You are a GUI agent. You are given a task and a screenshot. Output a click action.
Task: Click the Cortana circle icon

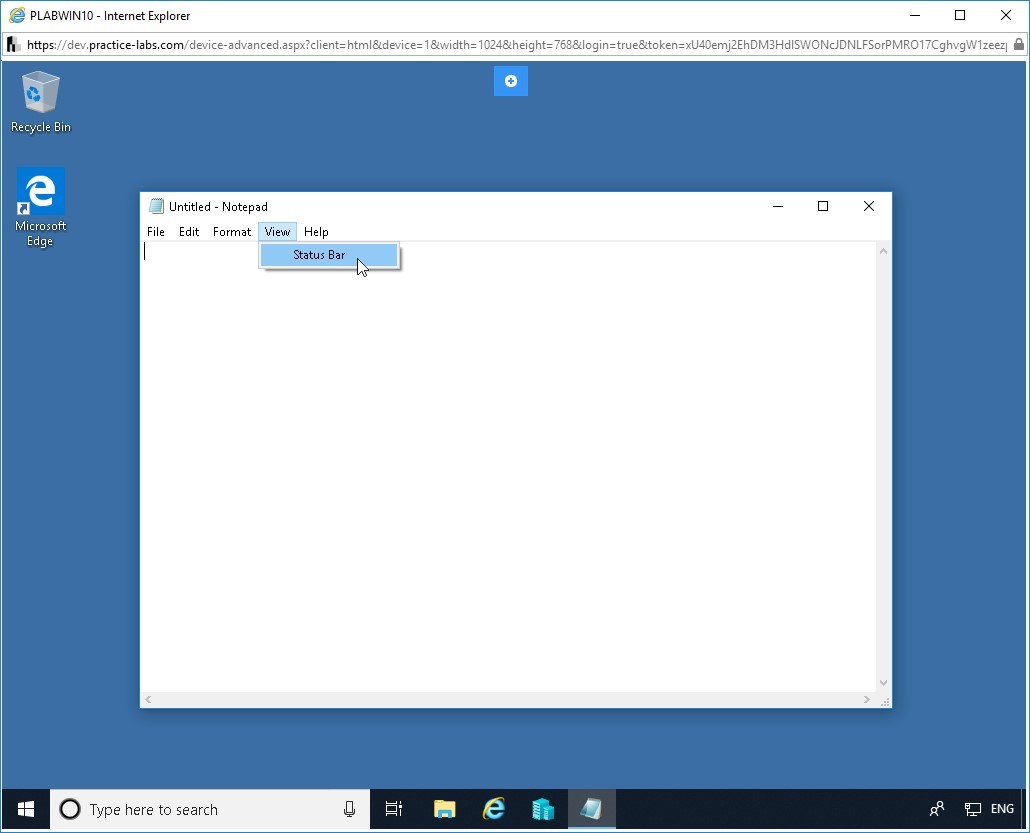click(70, 809)
